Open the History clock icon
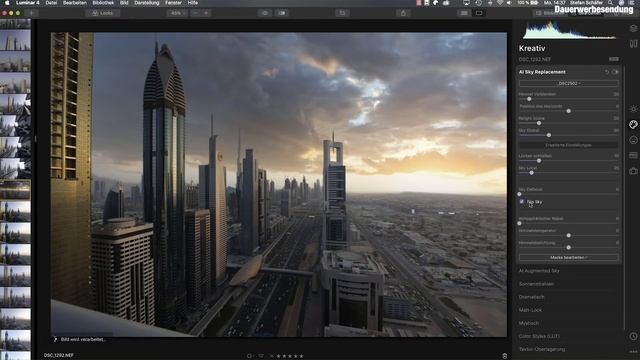 tap(633, 336)
